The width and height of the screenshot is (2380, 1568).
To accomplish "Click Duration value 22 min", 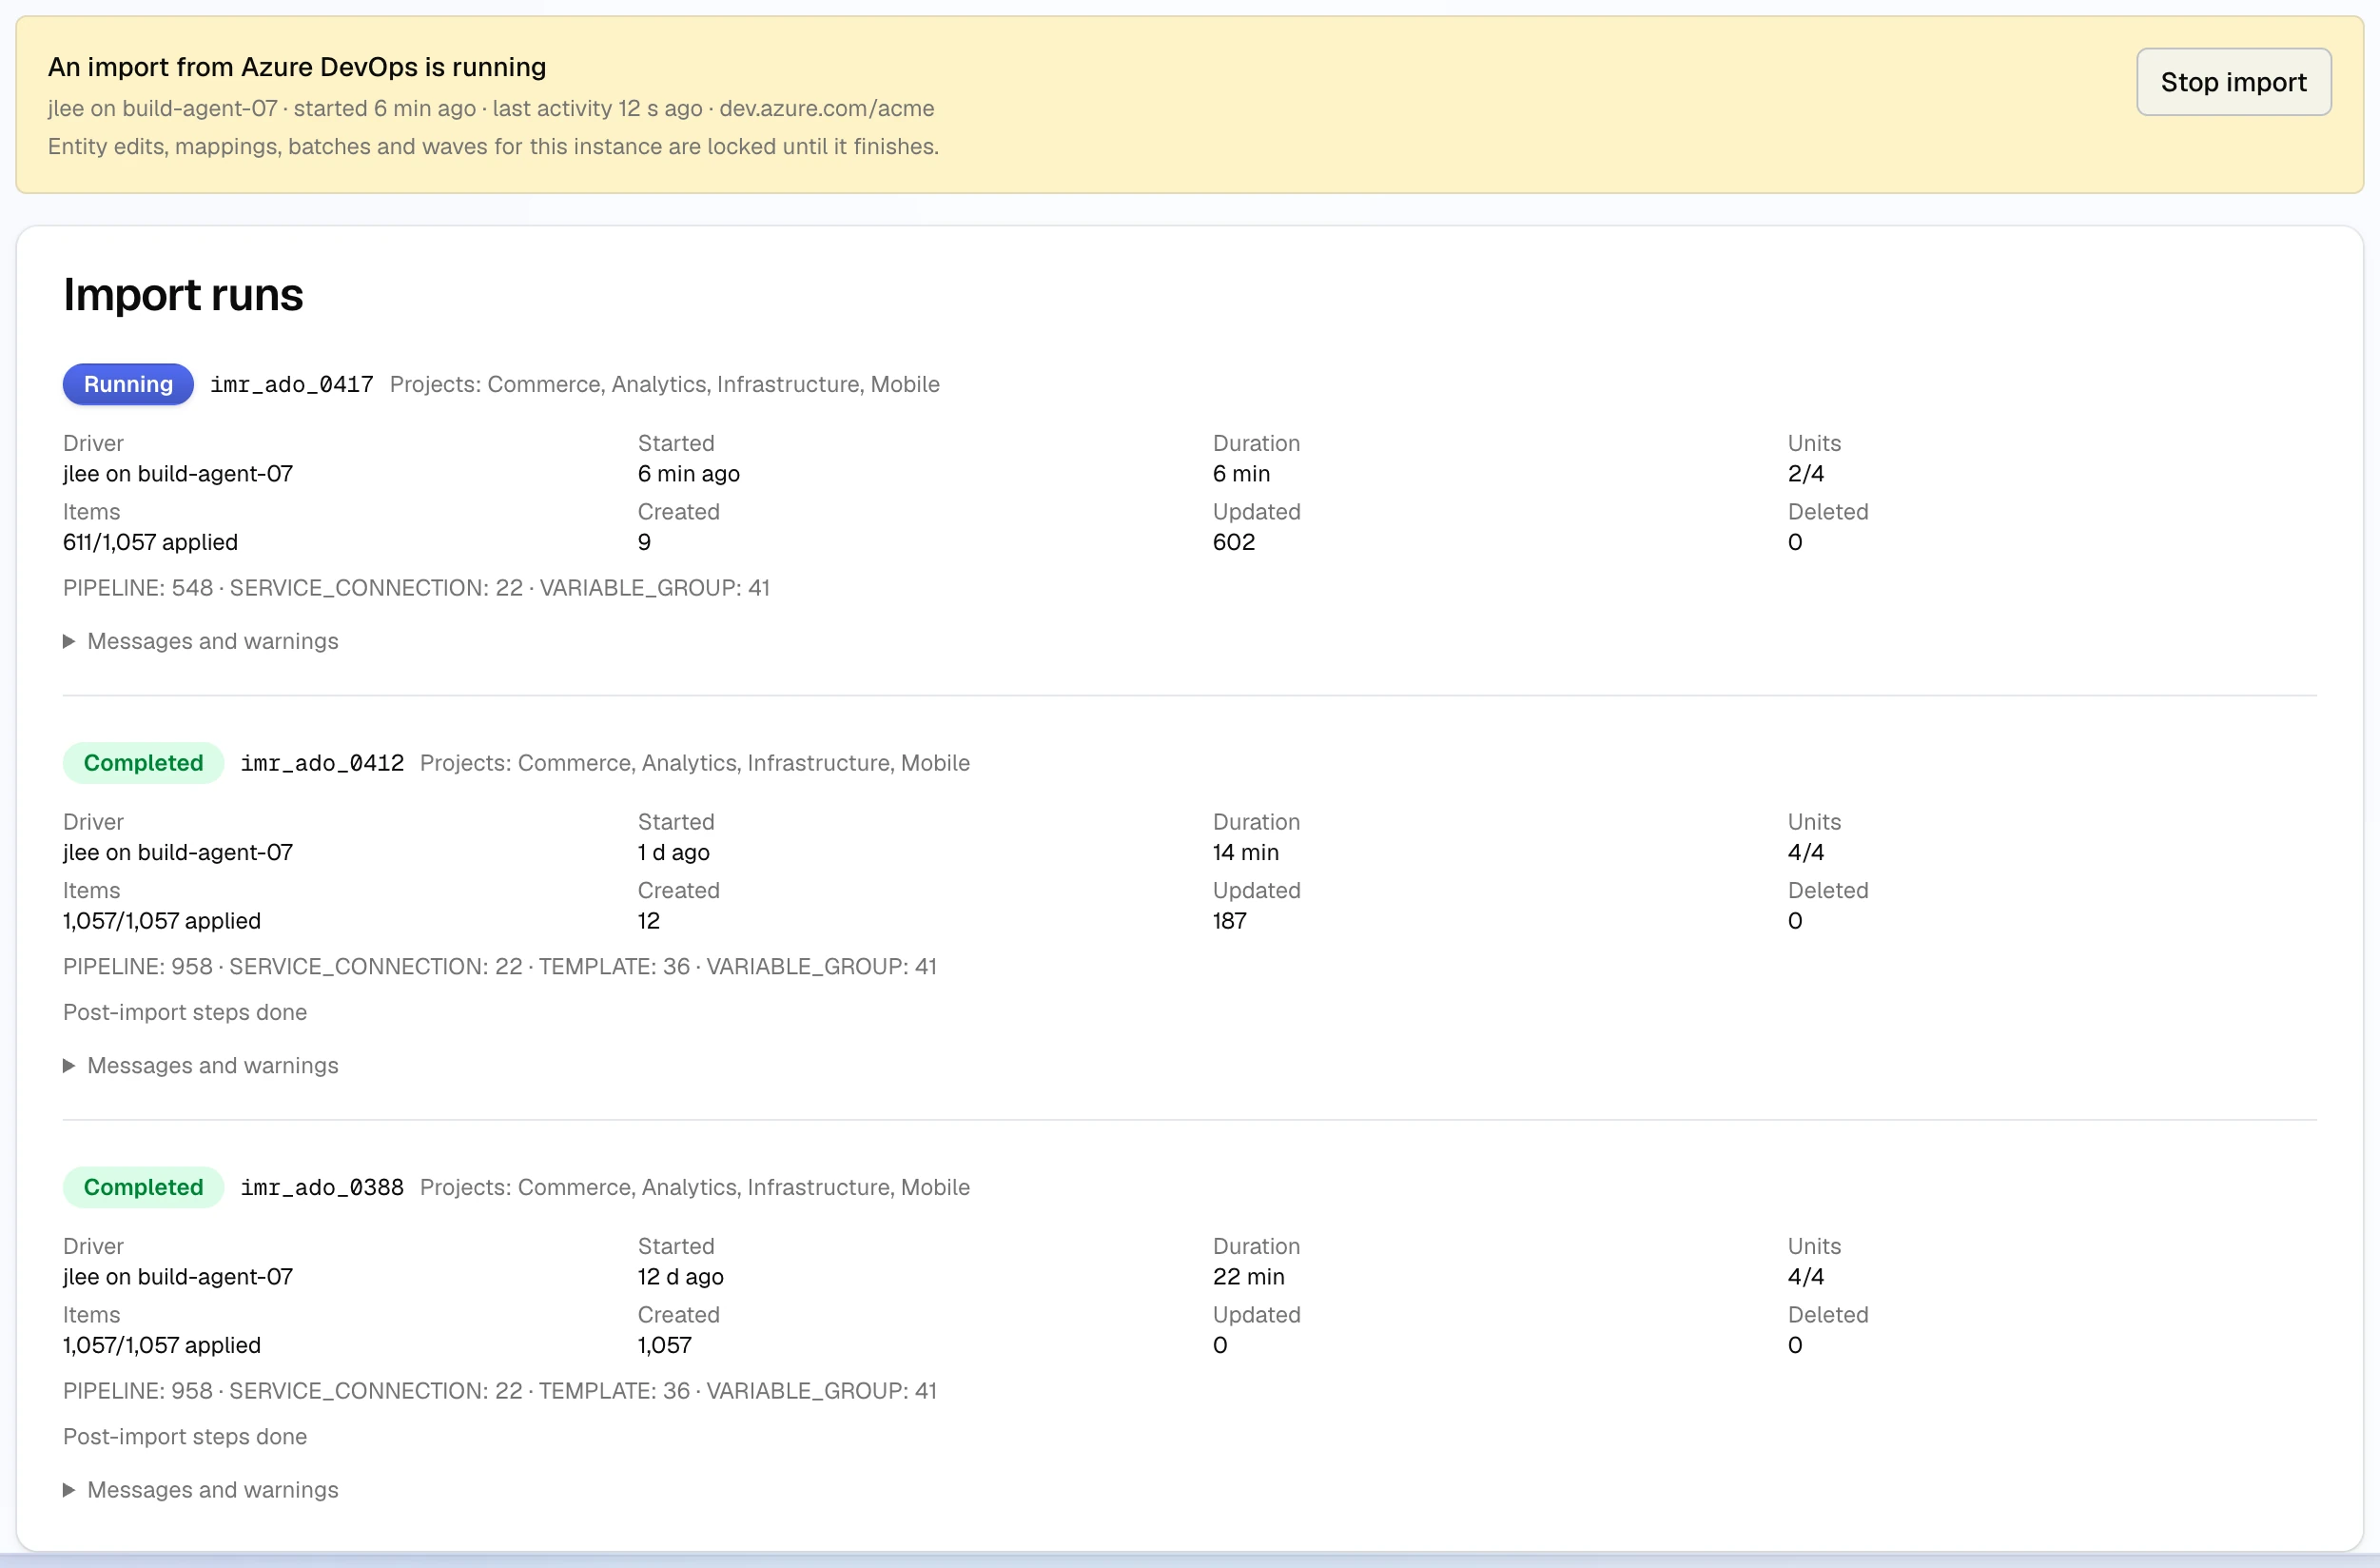I will click(x=1248, y=1276).
